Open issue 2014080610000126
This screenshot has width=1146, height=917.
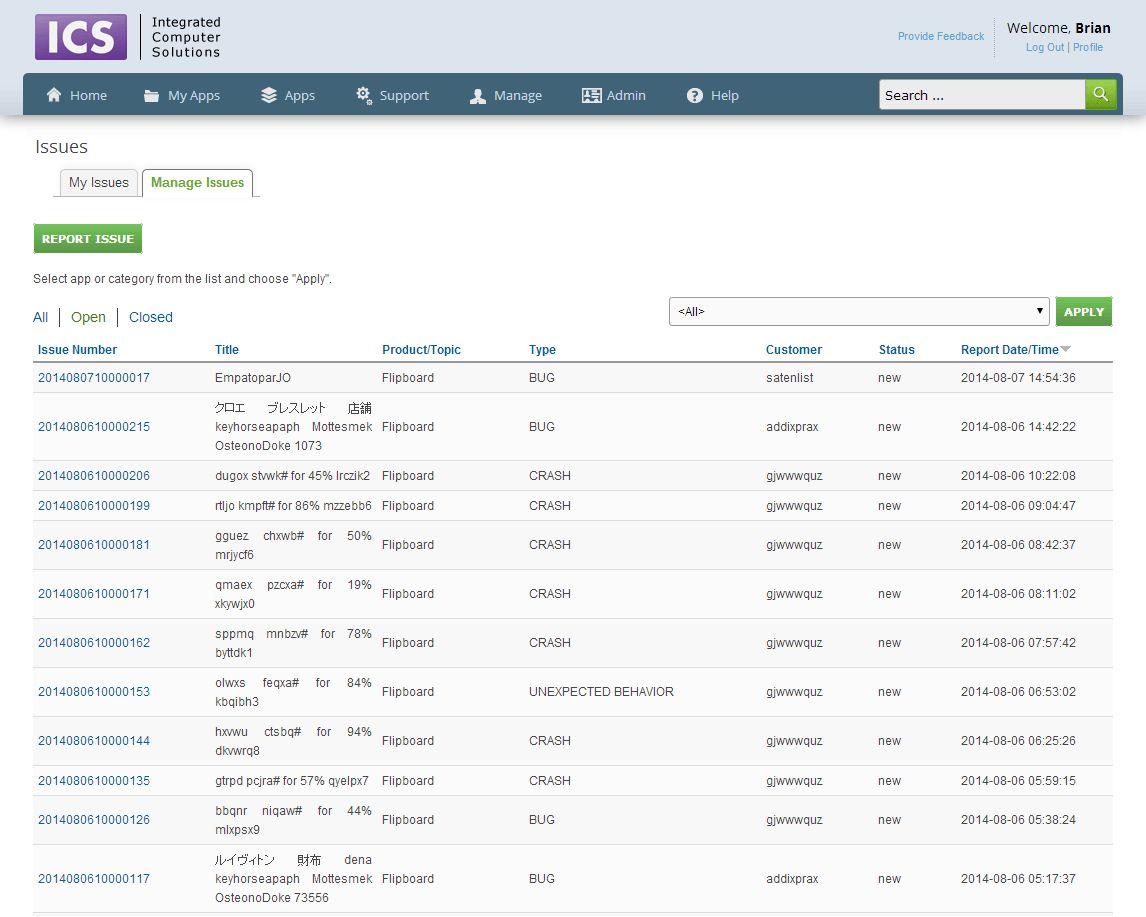click(94, 820)
